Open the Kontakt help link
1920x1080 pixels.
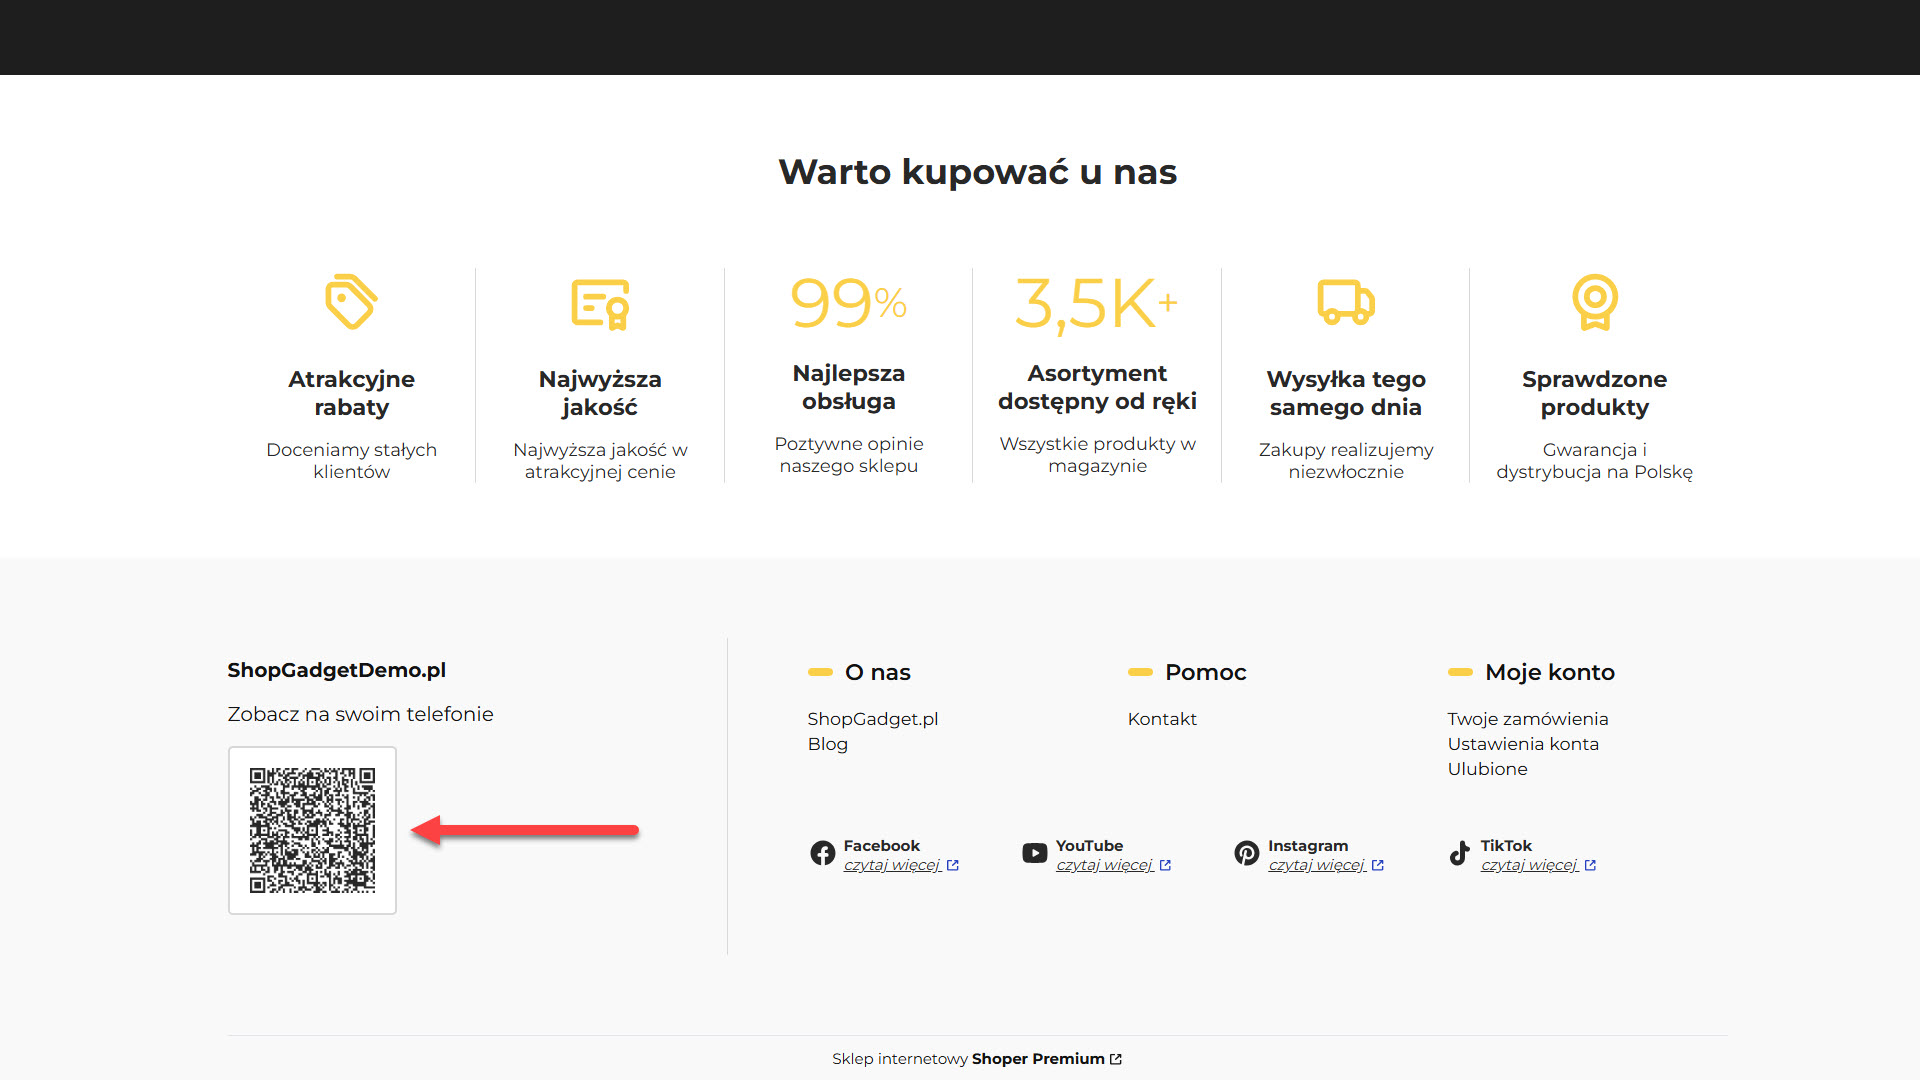[1161, 719]
